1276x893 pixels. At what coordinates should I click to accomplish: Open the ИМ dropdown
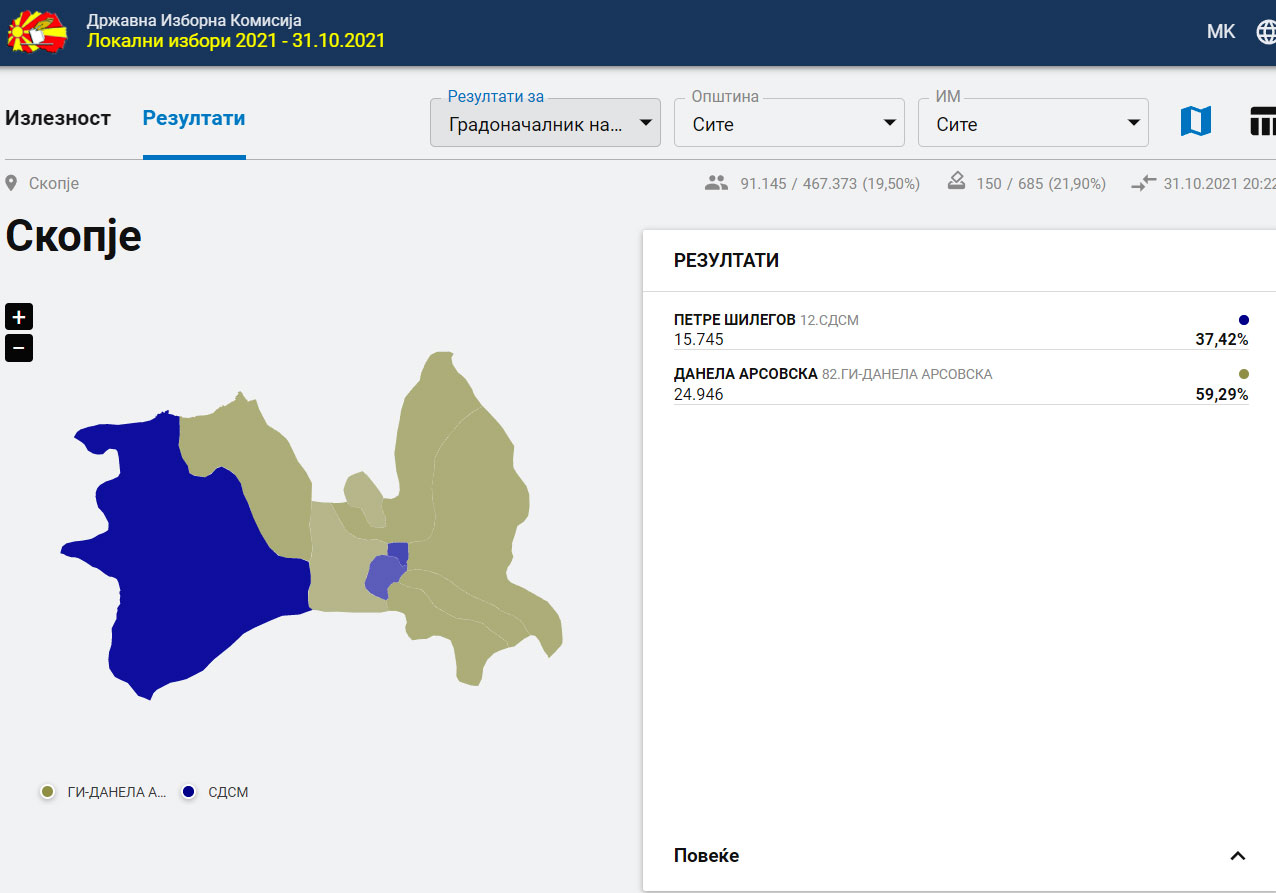[1033, 123]
